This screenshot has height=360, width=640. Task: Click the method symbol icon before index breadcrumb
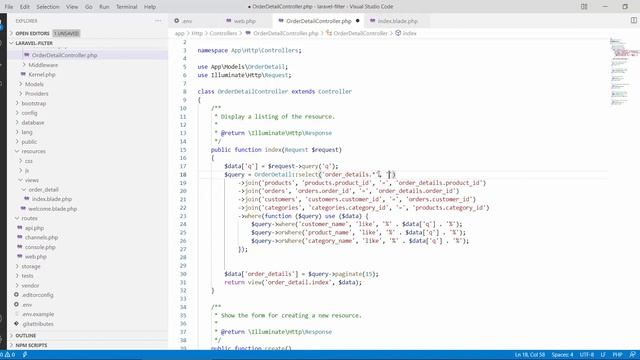tap(398, 33)
